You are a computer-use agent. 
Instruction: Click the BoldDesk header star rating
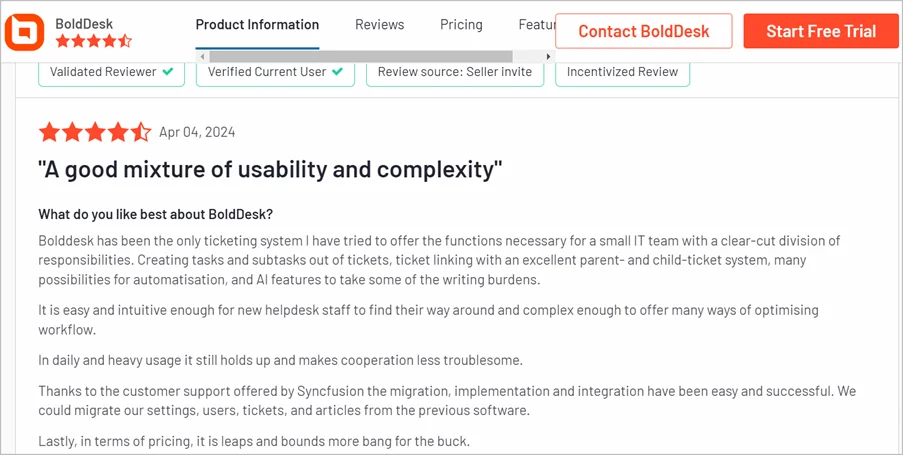(94, 41)
